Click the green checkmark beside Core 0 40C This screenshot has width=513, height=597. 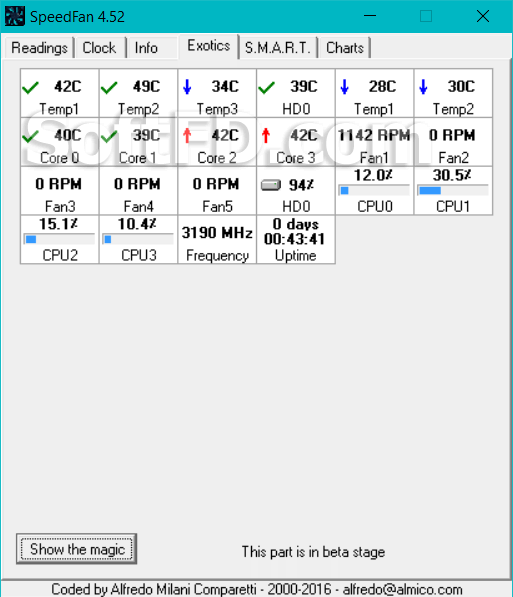(x=30, y=136)
